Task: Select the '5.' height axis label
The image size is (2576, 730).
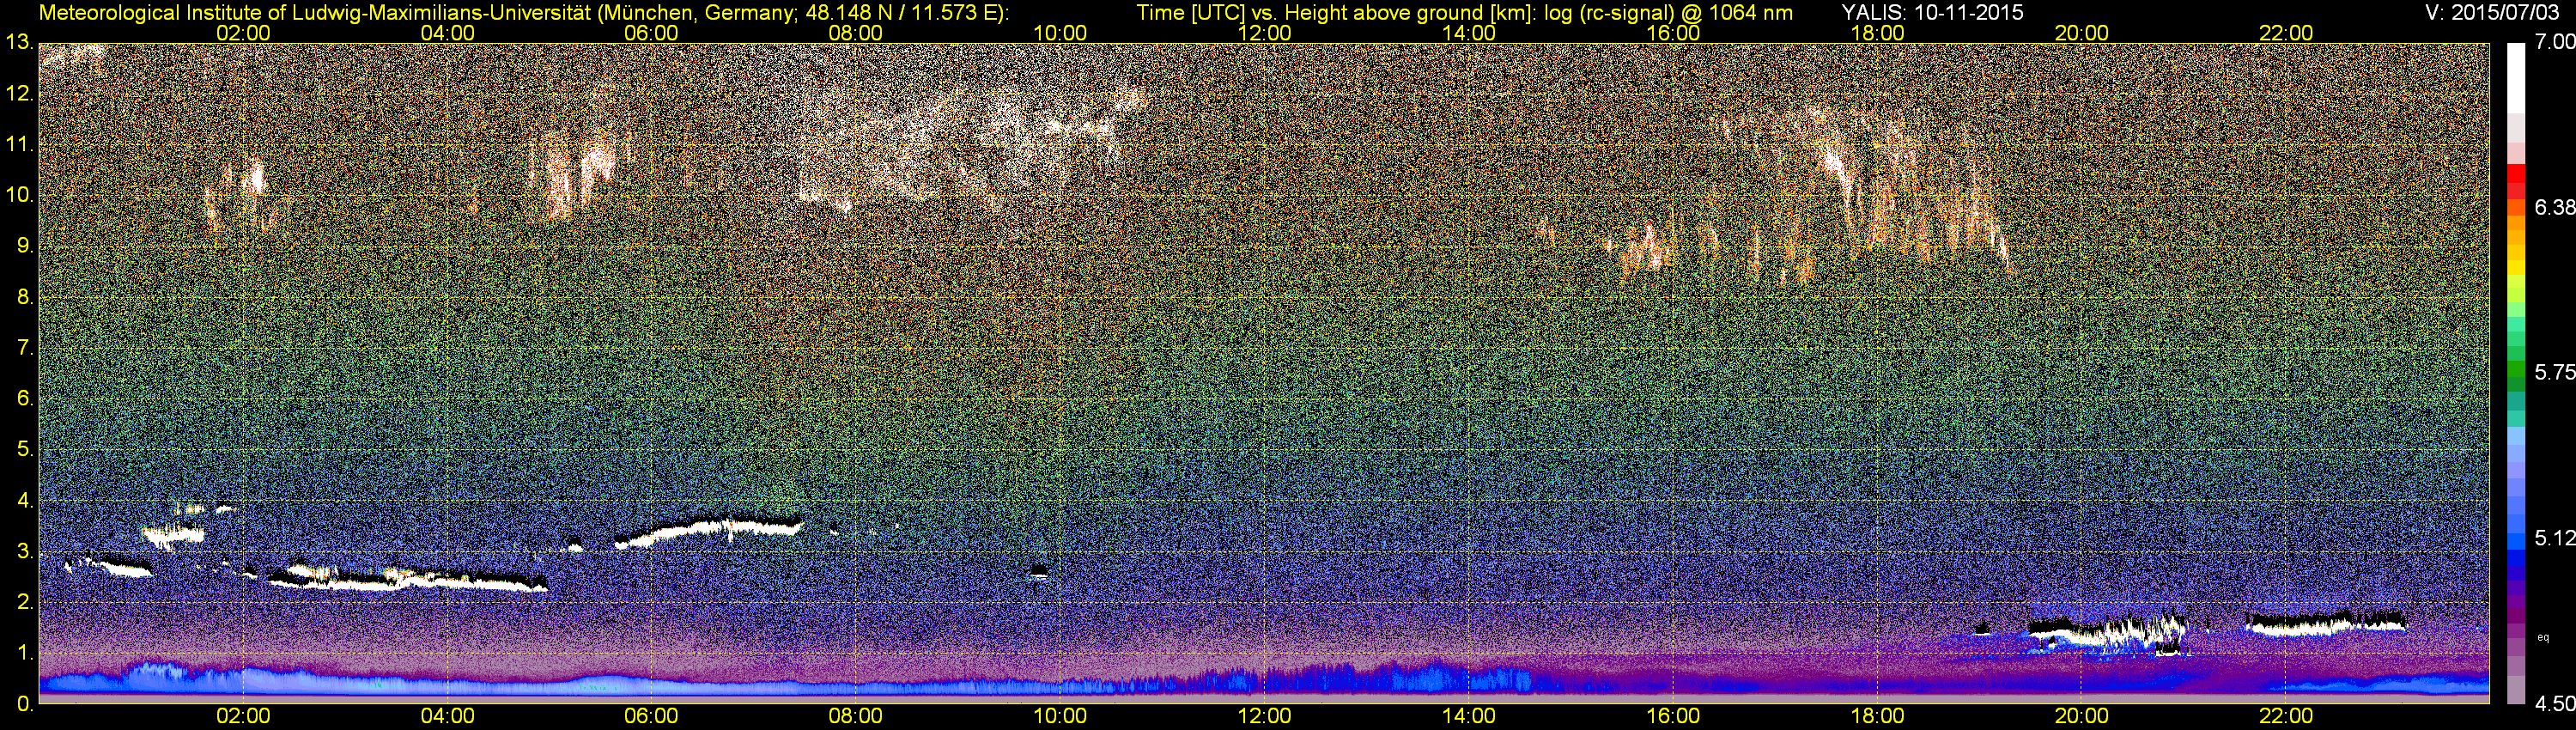Action: pyautogui.click(x=25, y=450)
